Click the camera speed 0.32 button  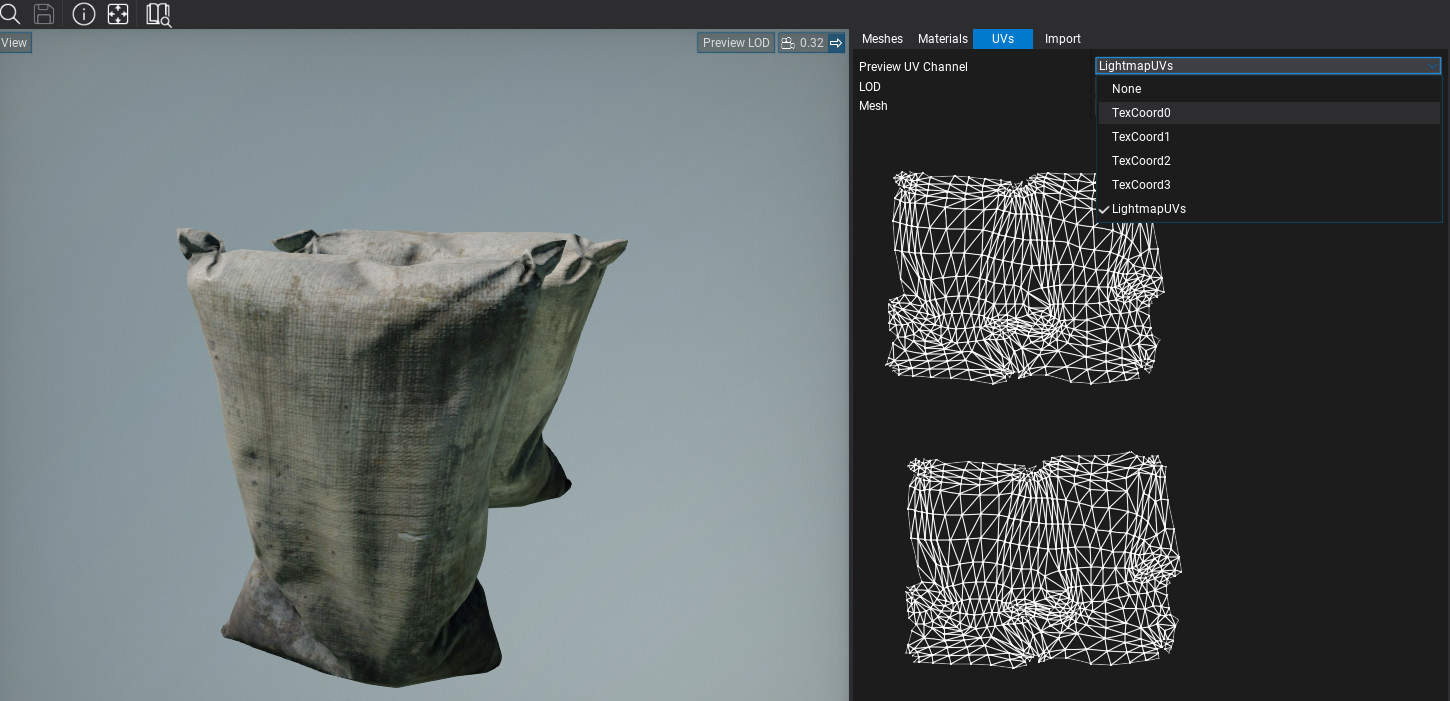click(x=802, y=43)
